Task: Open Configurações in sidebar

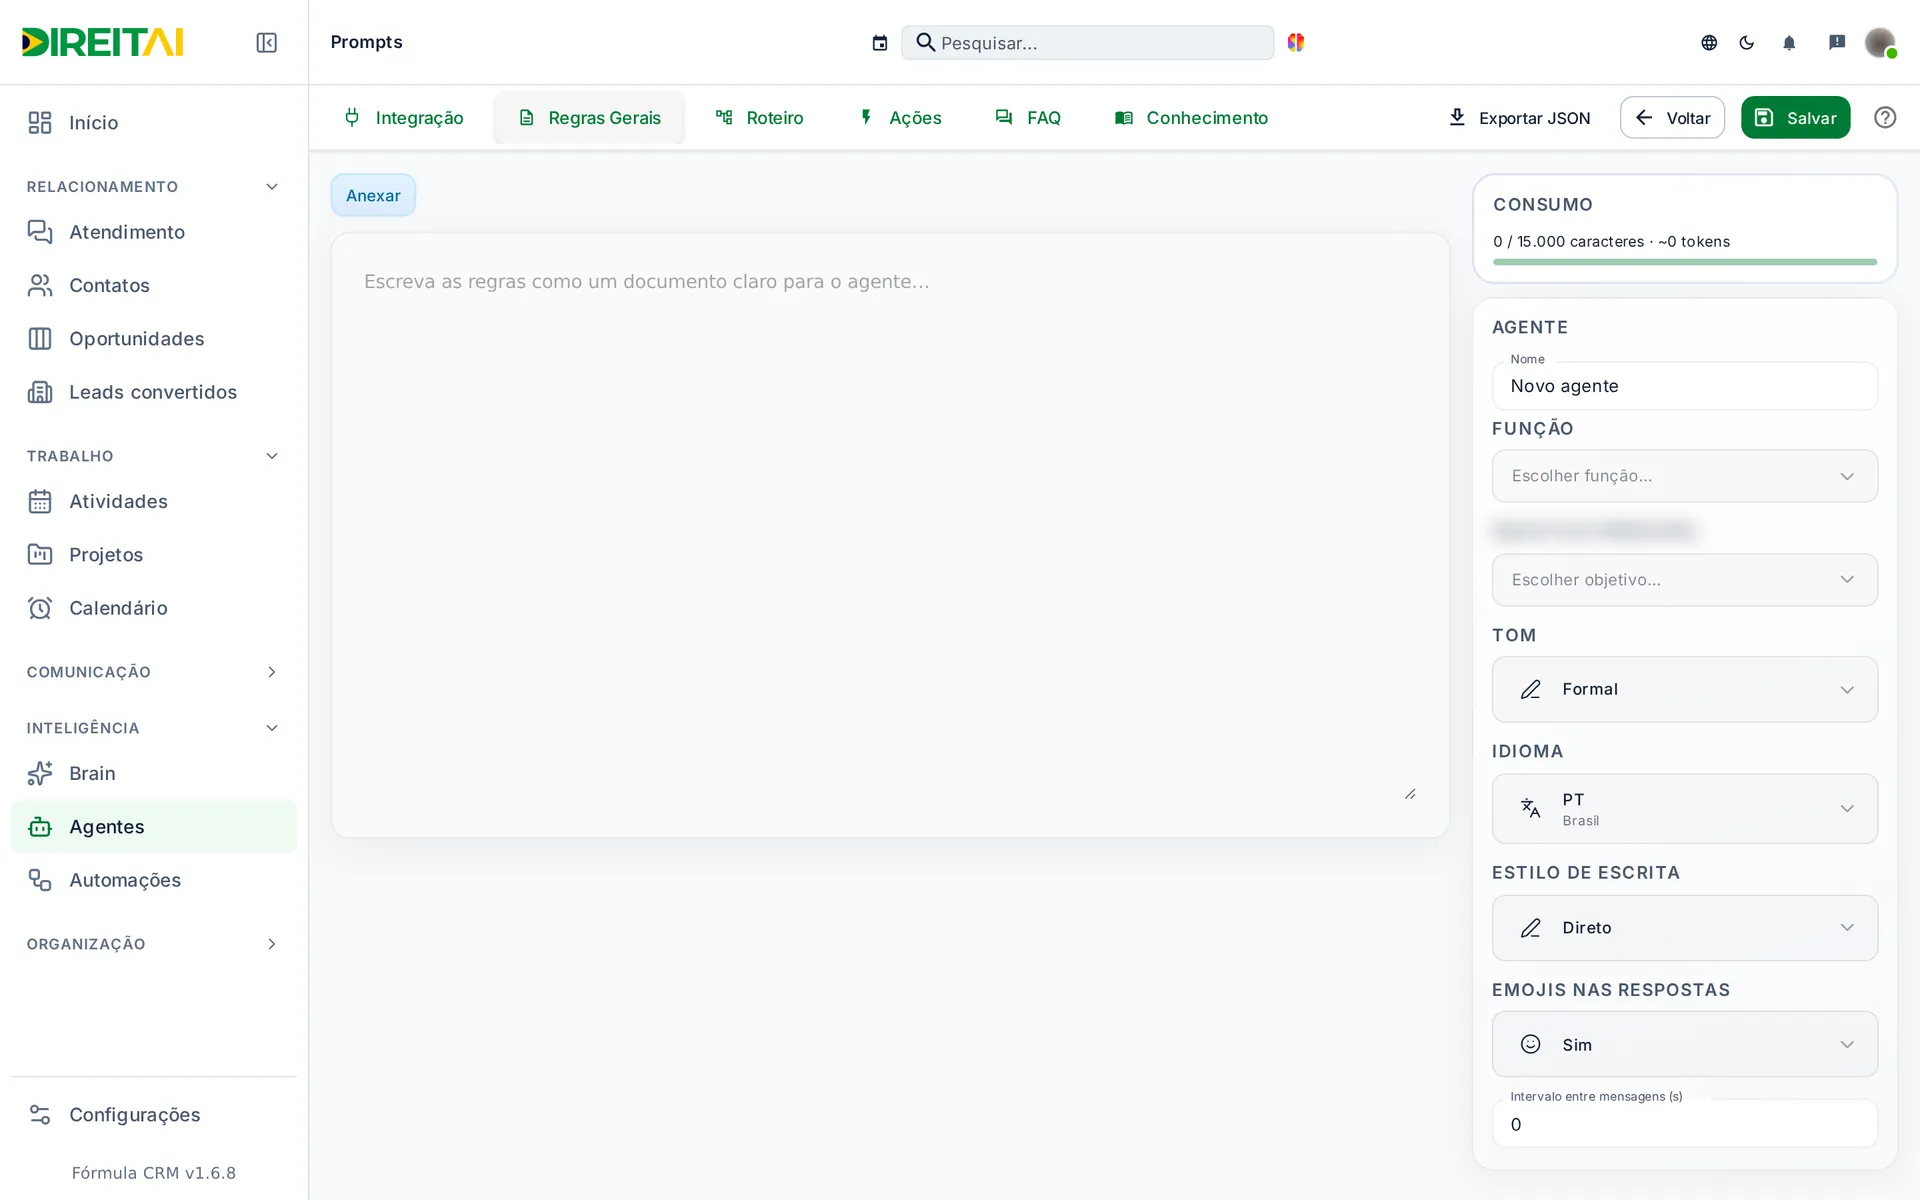Action: pyautogui.click(x=153, y=1114)
